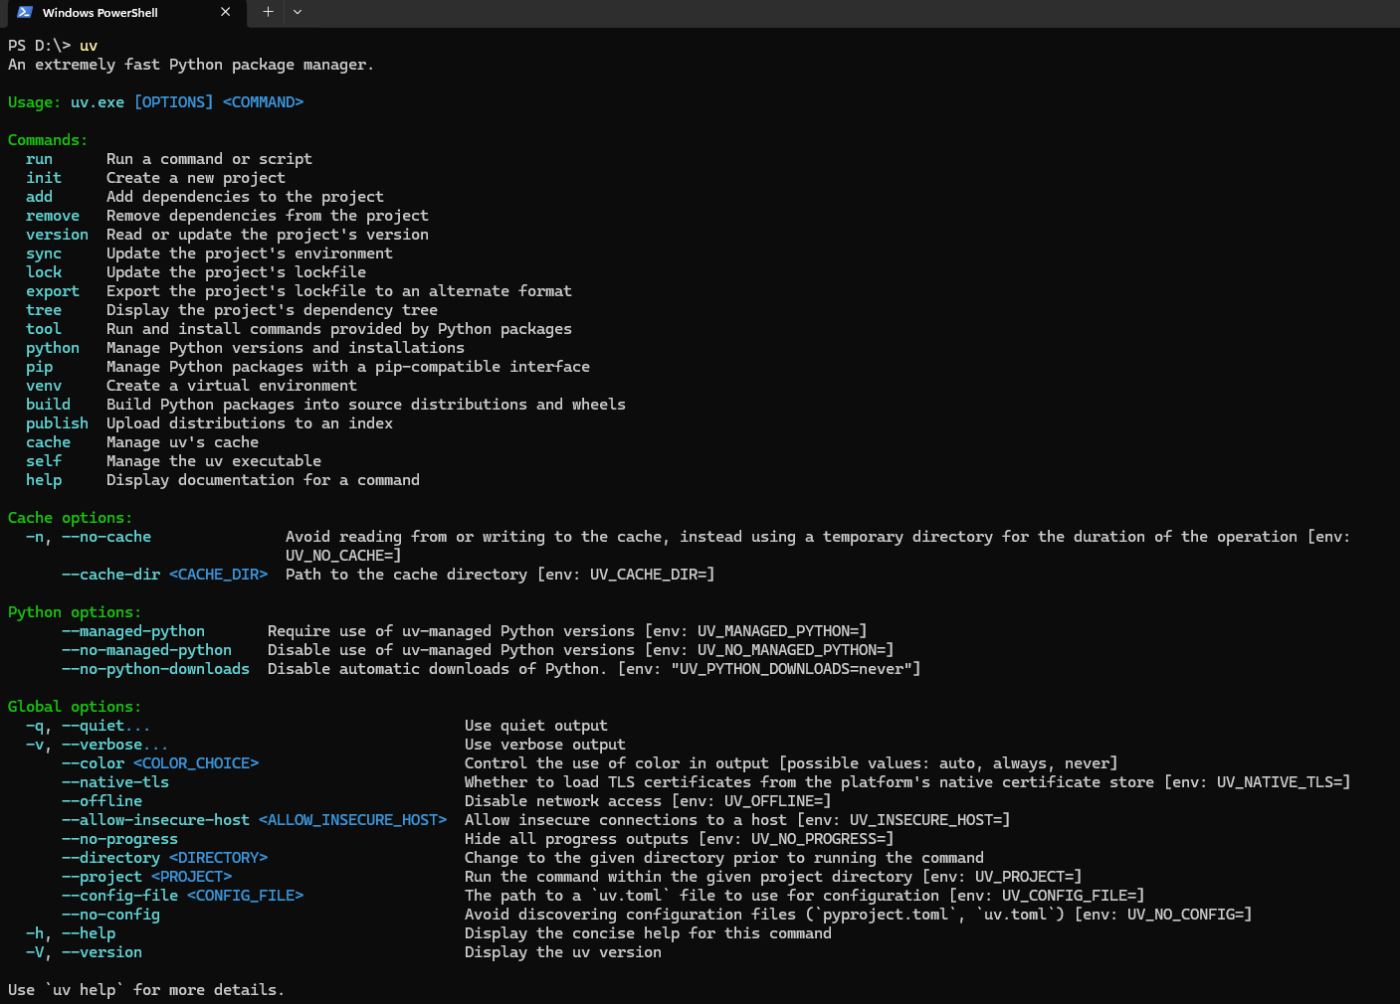Click the PowerShell icon in the tab
The height and width of the screenshot is (1004, 1400).
point(24,12)
